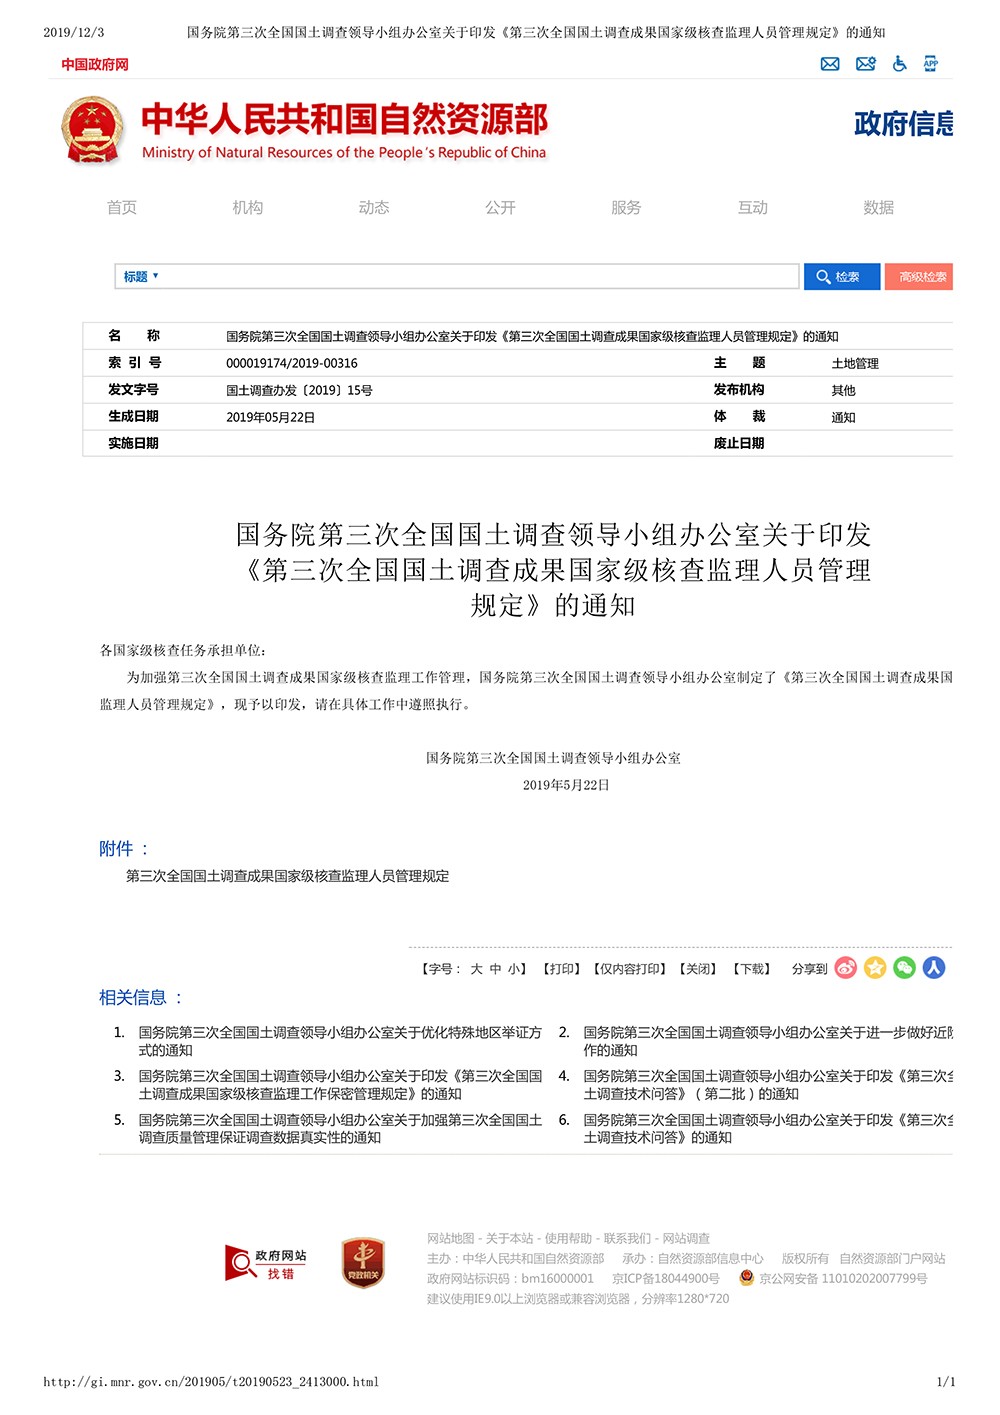The image size is (1000, 1415).
Task: Click the 政府信息 heading link
Action: (903, 124)
